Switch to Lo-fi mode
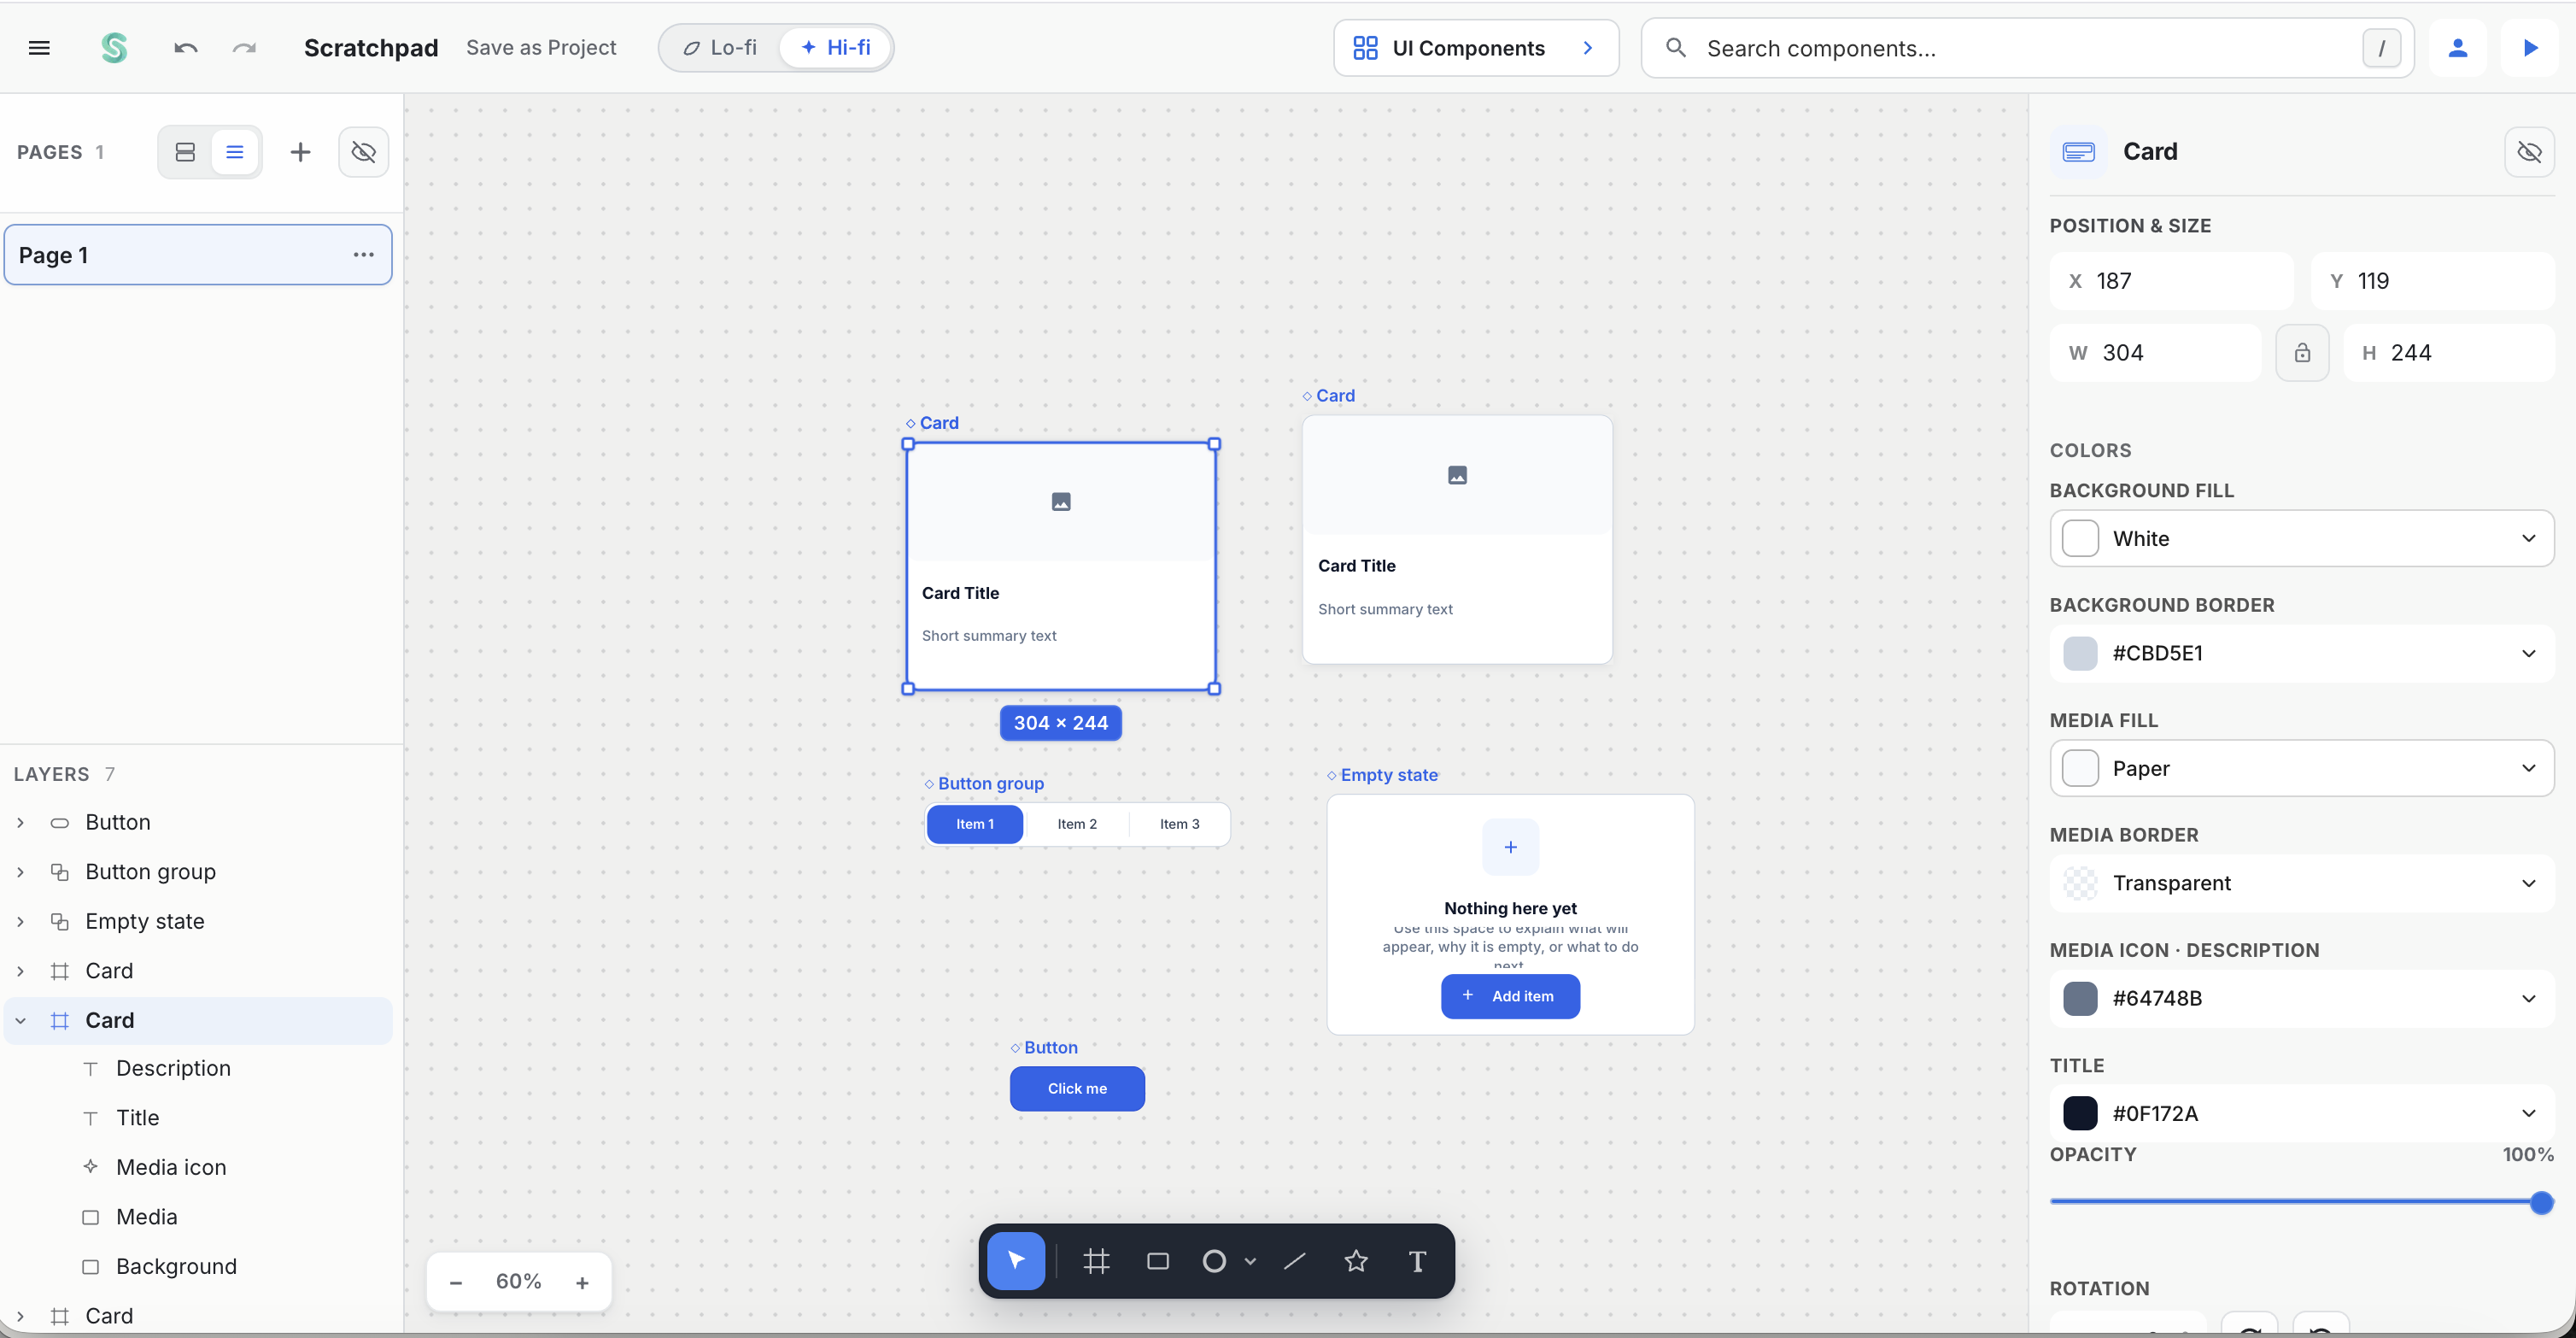 click(x=720, y=48)
